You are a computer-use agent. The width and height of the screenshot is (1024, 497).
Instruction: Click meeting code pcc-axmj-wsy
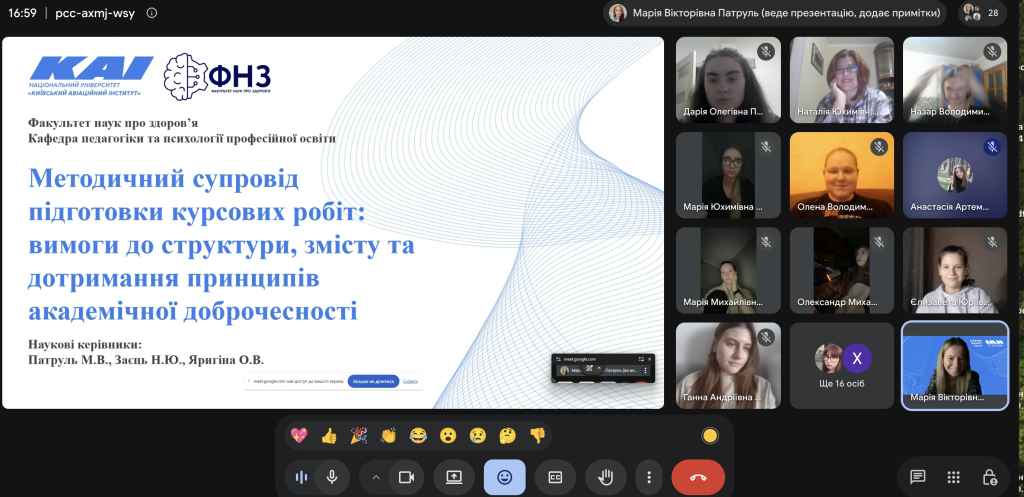pos(95,12)
